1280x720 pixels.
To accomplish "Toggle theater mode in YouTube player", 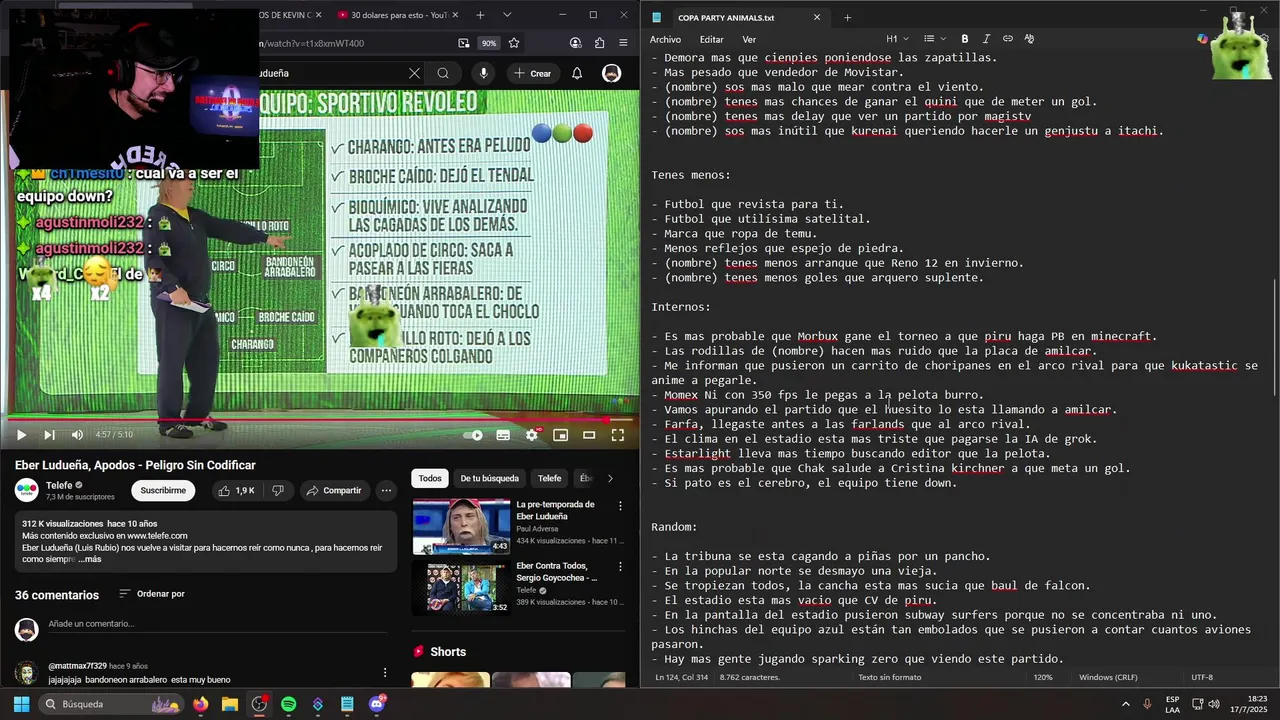I will pyautogui.click(x=589, y=435).
